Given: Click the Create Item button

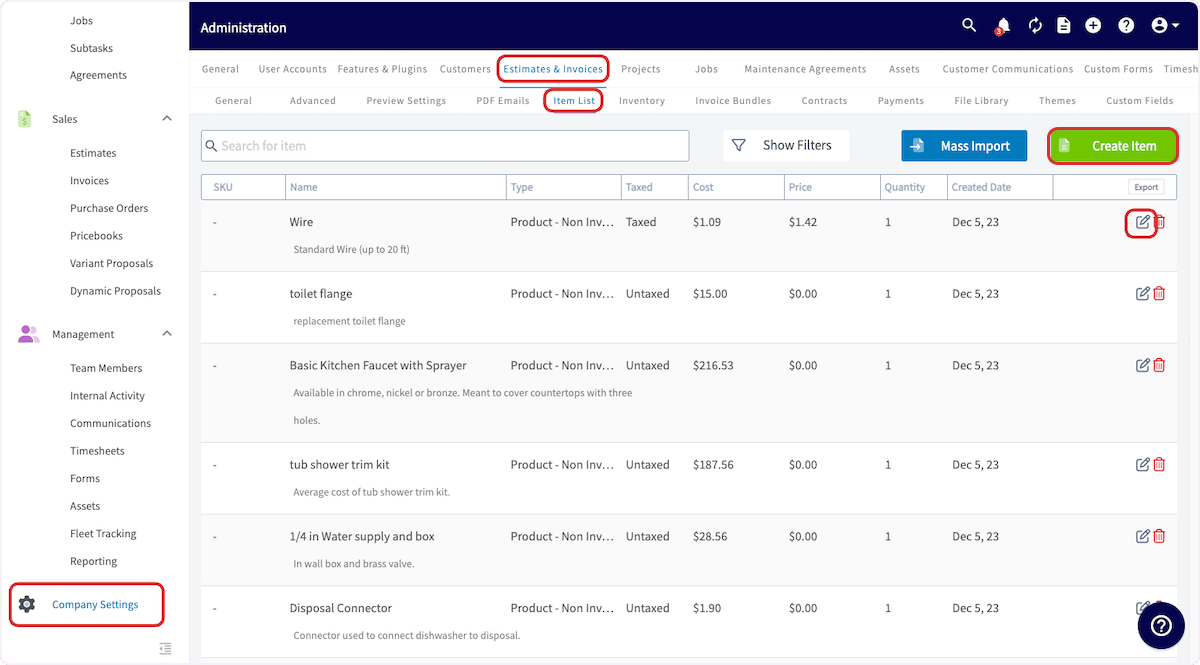Looking at the screenshot, I should tap(1112, 146).
